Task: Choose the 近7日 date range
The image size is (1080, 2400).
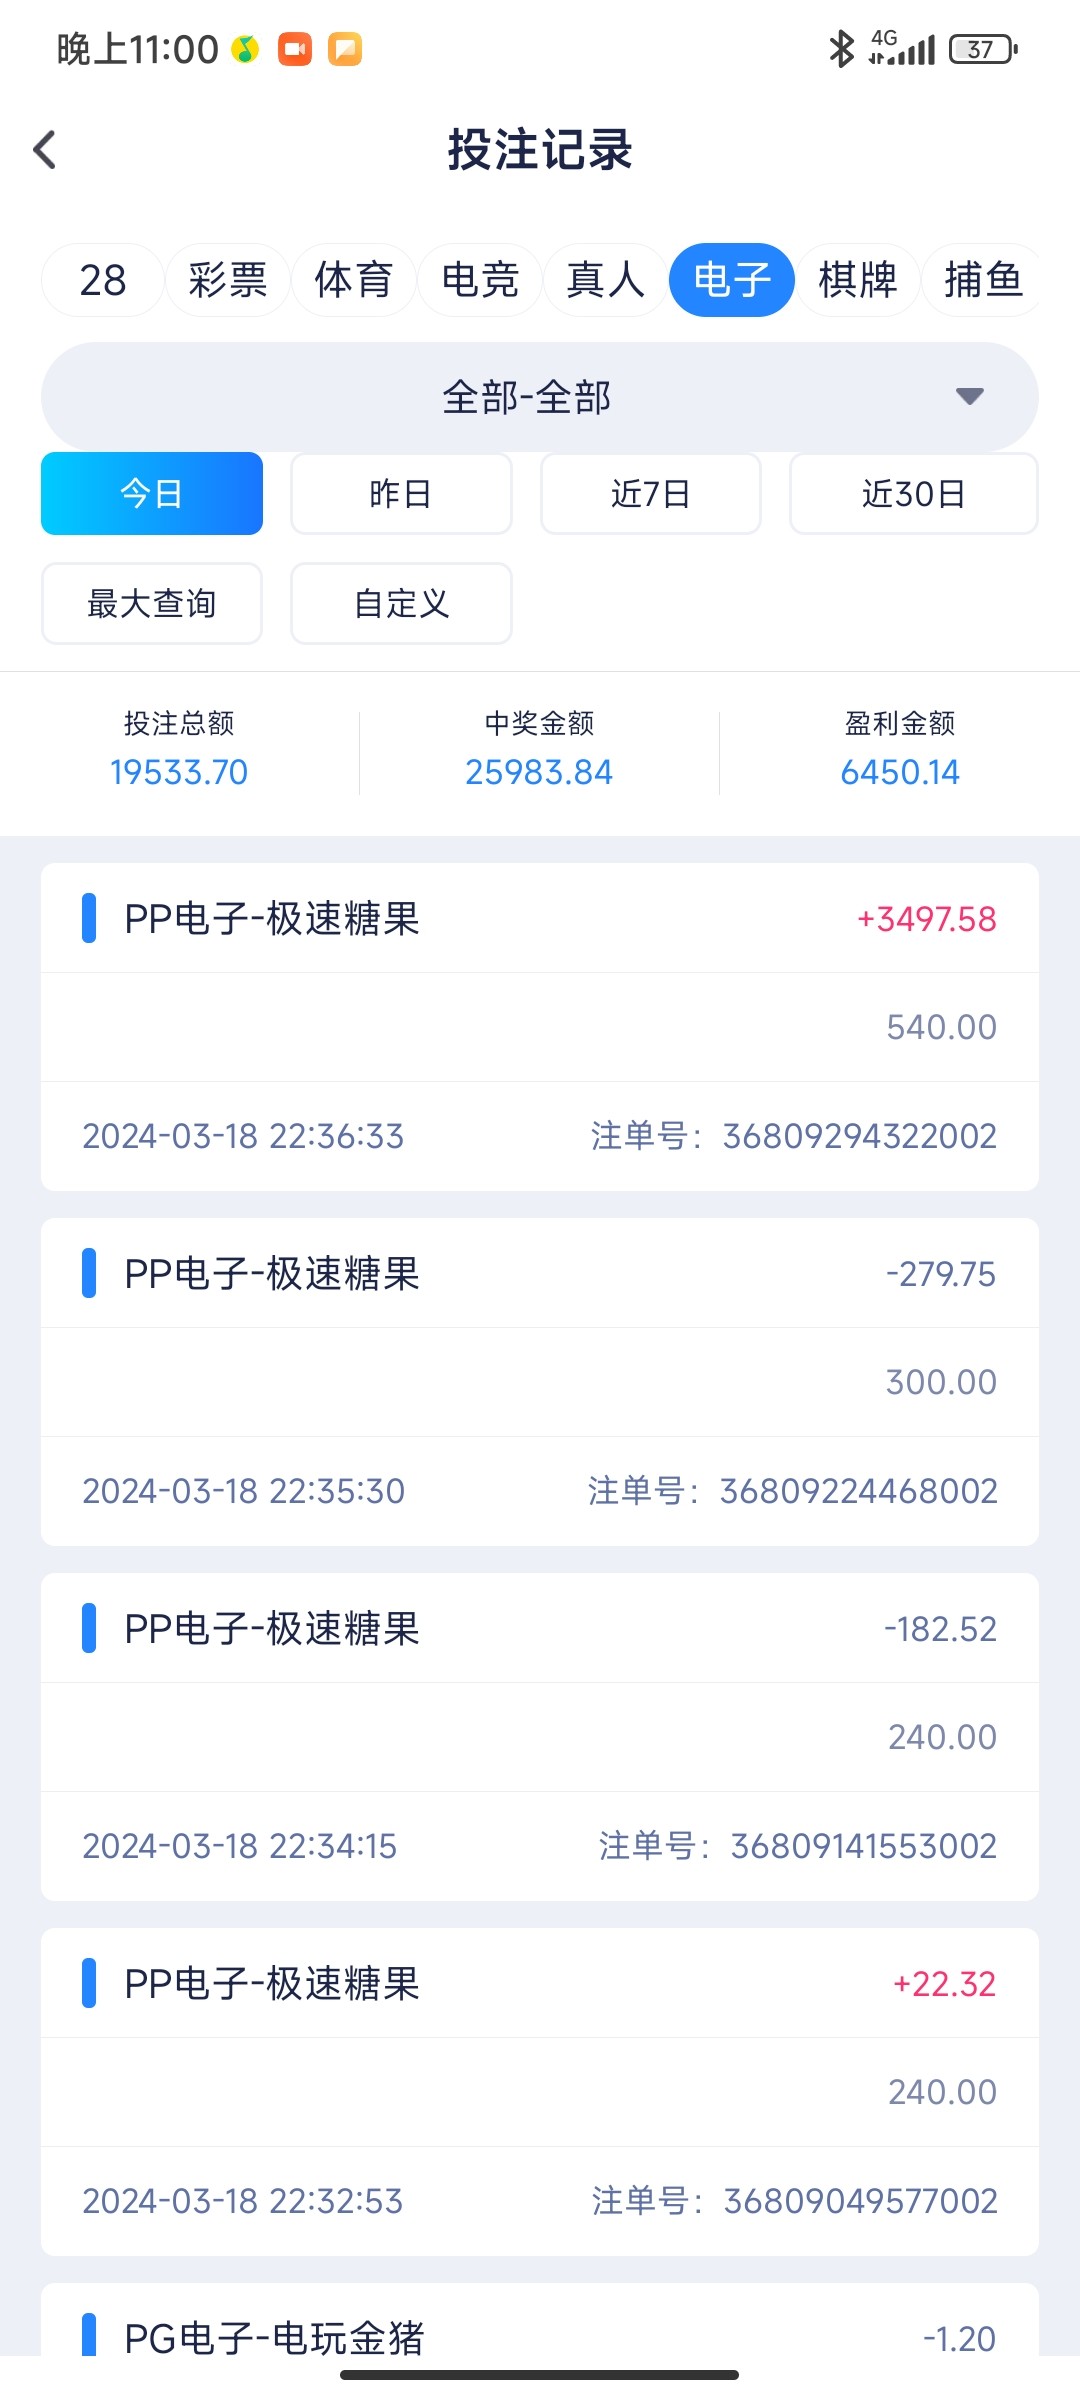Action: [651, 494]
